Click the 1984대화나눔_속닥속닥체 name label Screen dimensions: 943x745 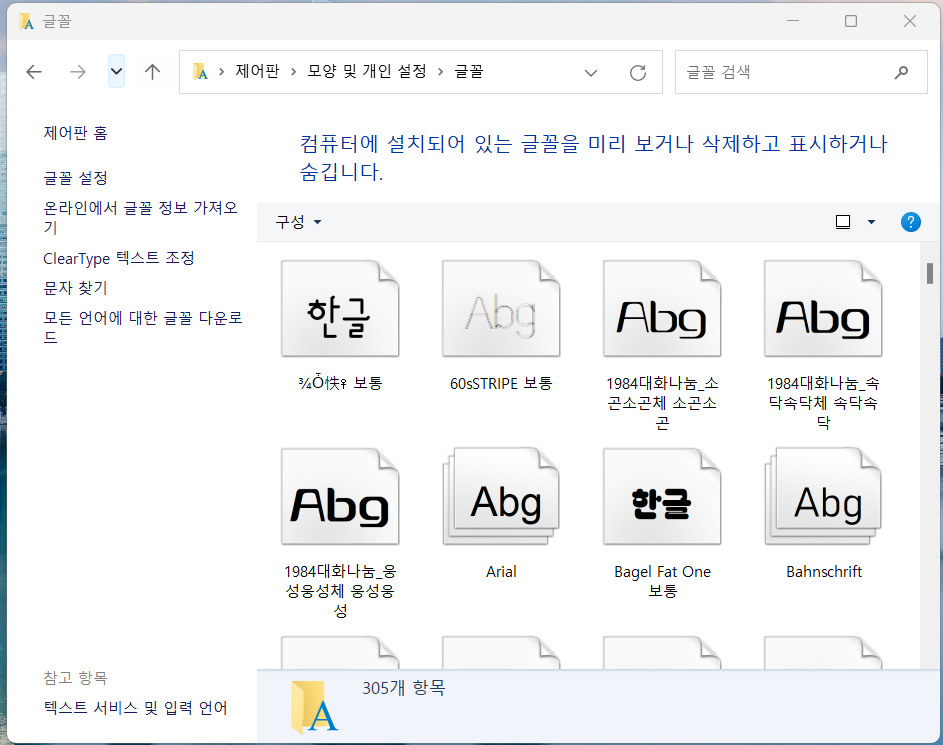[x=823, y=403]
